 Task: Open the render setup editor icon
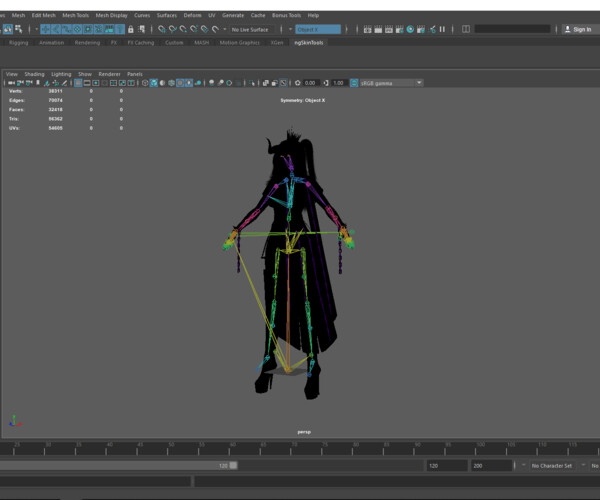pyautogui.click(x=421, y=29)
